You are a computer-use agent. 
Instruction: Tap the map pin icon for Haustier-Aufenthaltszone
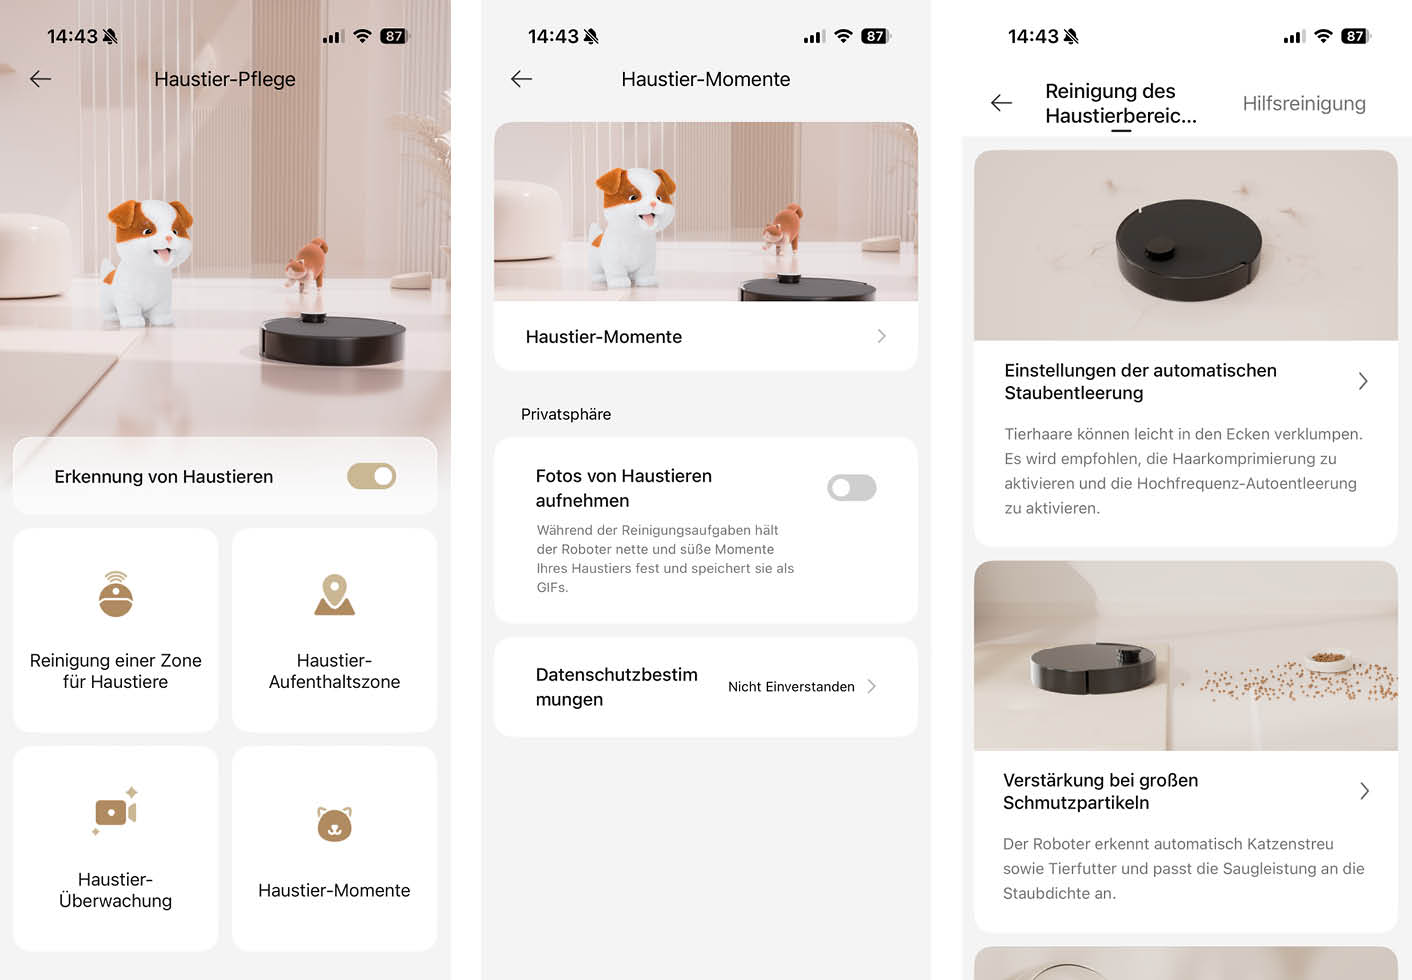(334, 594)
